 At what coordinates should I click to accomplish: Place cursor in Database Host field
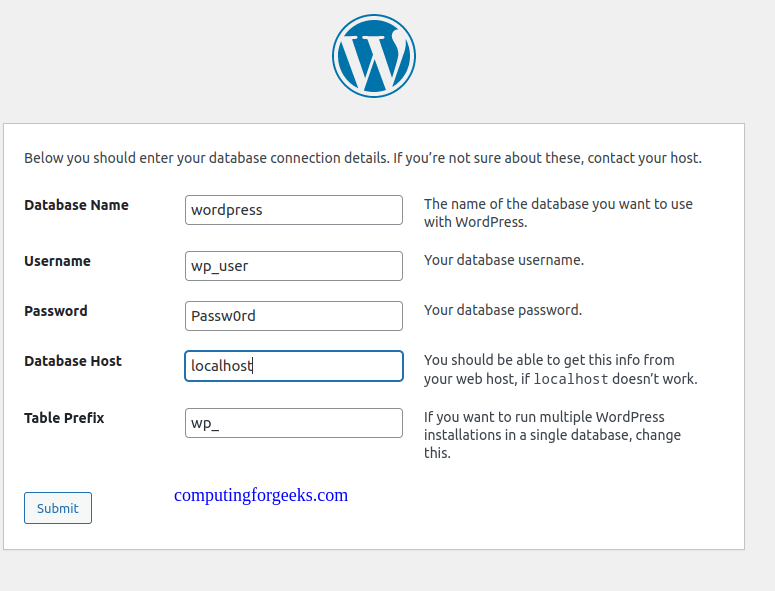[x=294, y=366]
